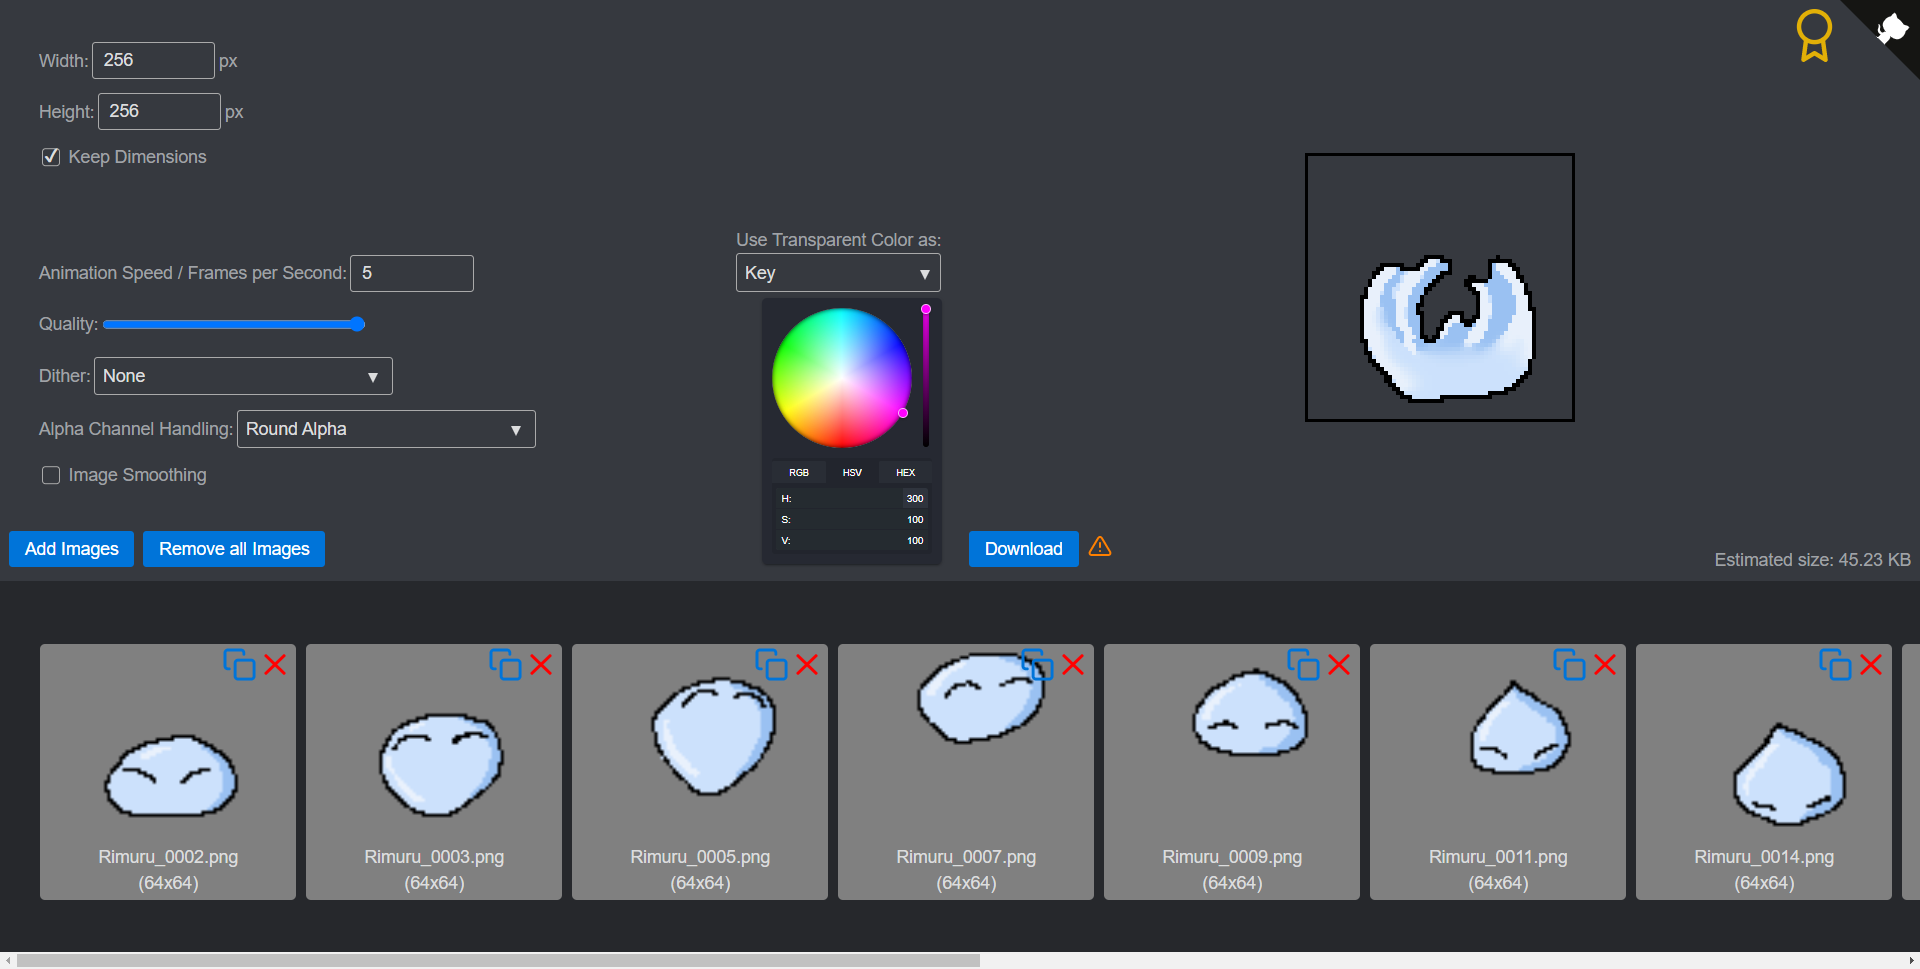
Task: Click the Height input field
Action: pos(159,111)
